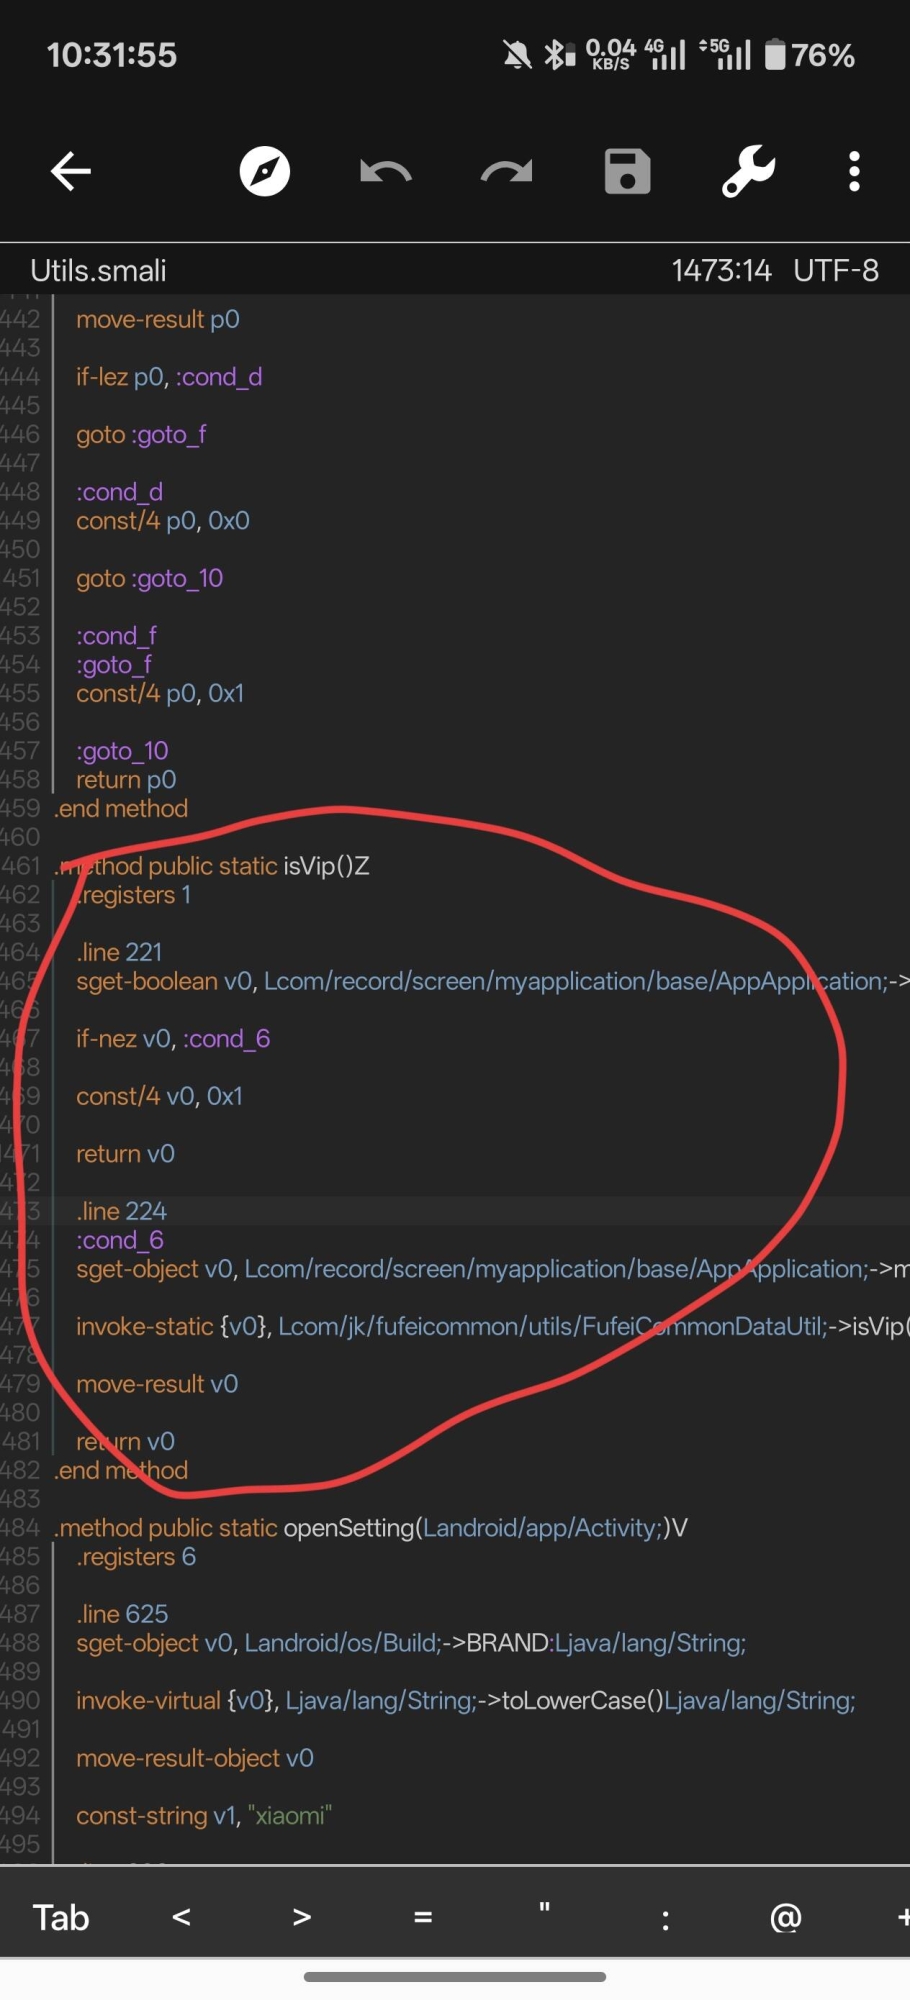Screen dimensions: 910x2000
Task: Tap the Bluetooth status icon
Action: pos(559,55)
